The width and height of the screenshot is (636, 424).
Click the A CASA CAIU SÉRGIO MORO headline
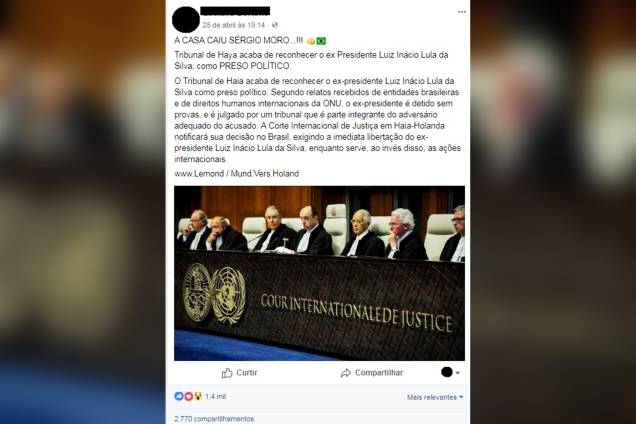[x=238, y=41]
